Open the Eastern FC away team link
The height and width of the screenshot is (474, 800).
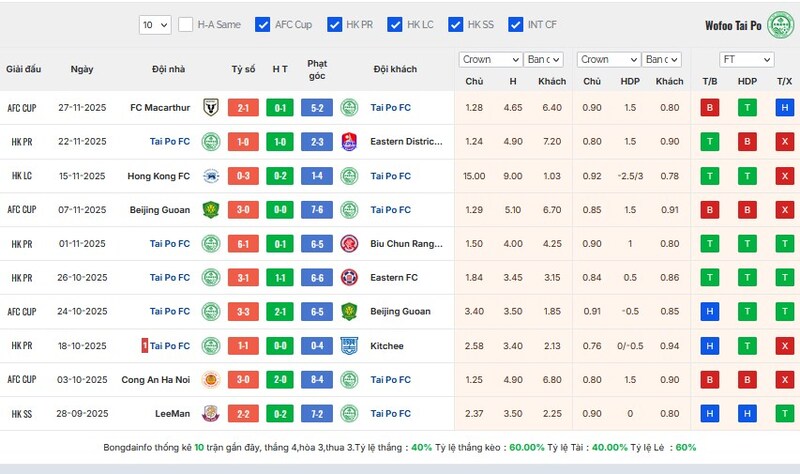coord(394,278)
